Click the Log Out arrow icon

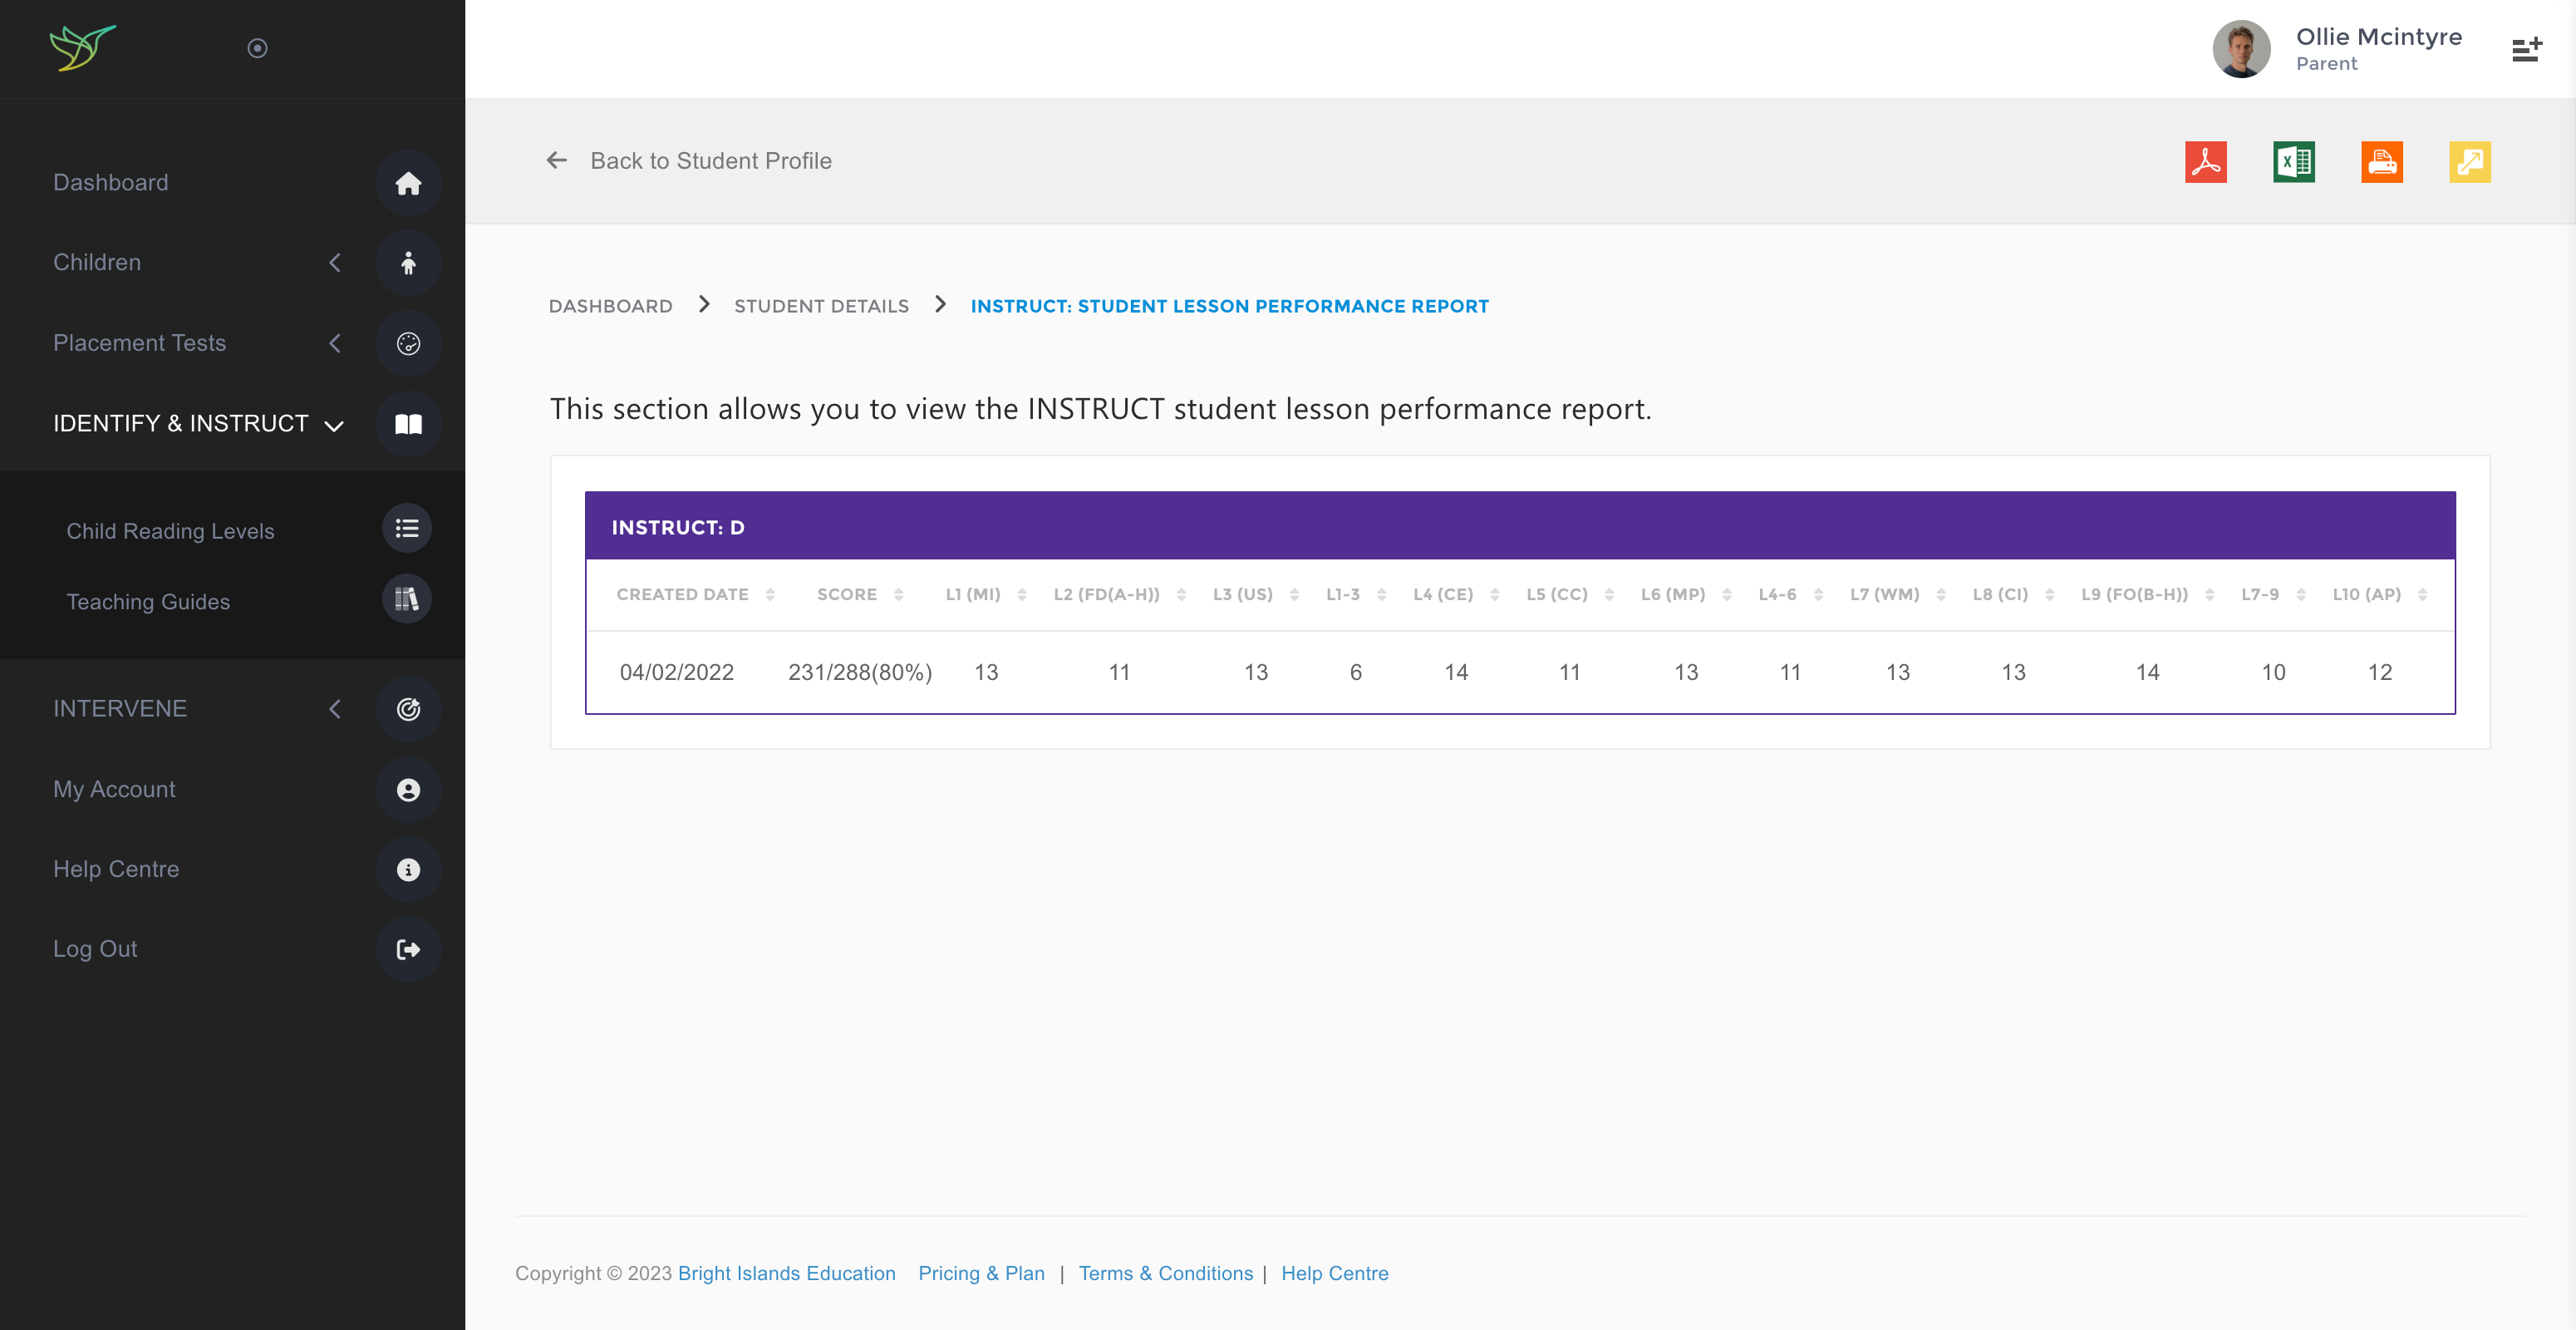[408, 949]
